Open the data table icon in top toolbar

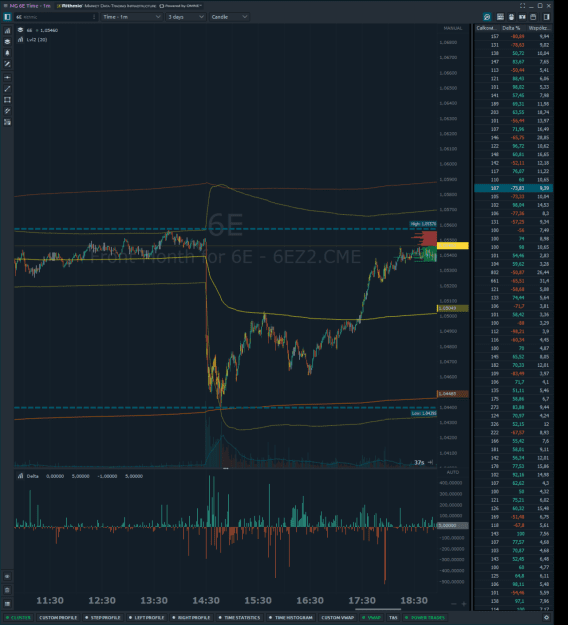[500, 17]
